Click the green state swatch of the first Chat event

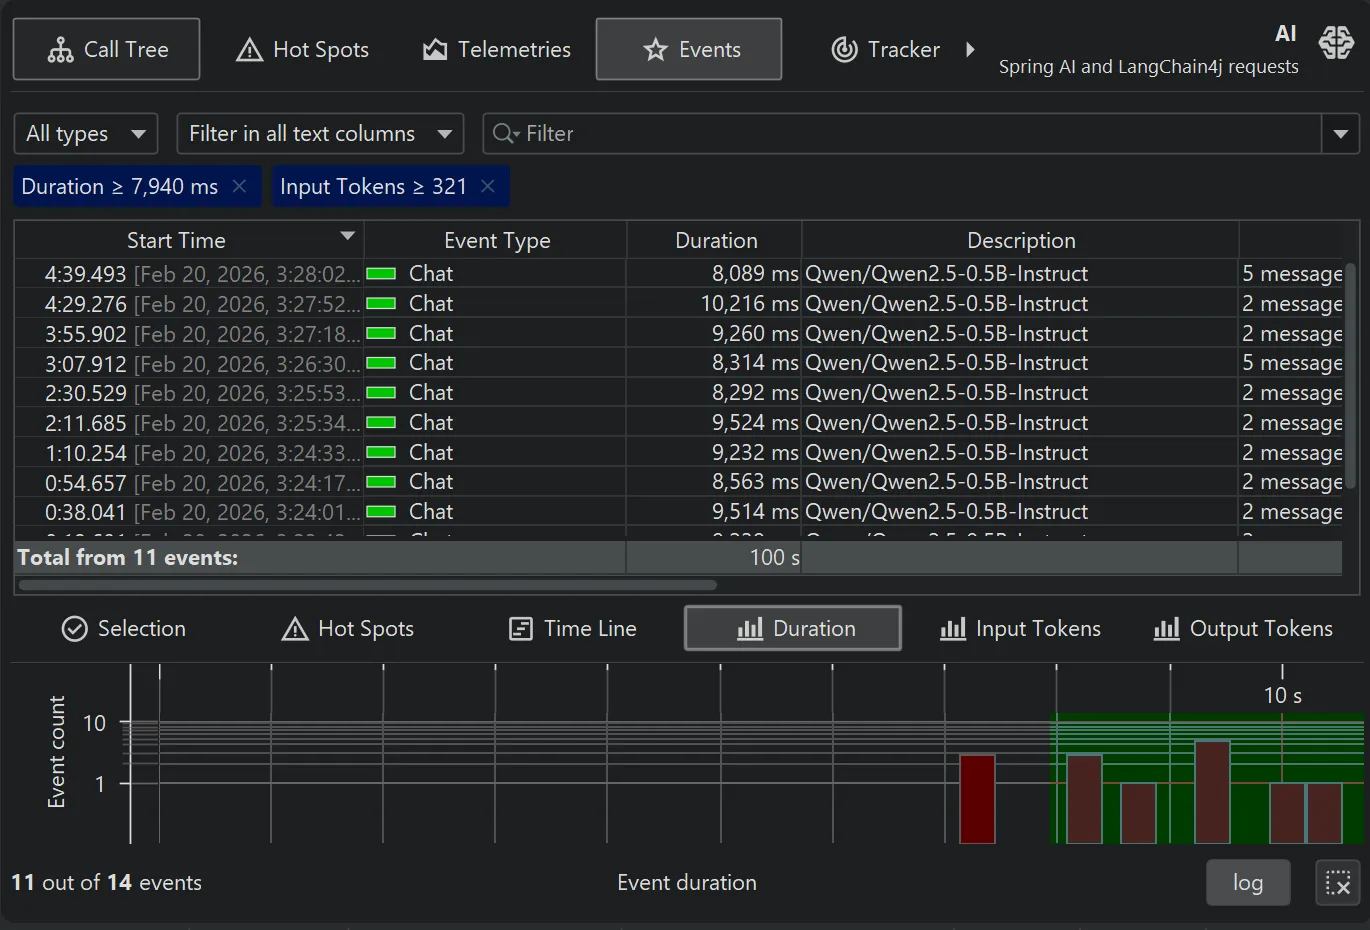[381, 272]
